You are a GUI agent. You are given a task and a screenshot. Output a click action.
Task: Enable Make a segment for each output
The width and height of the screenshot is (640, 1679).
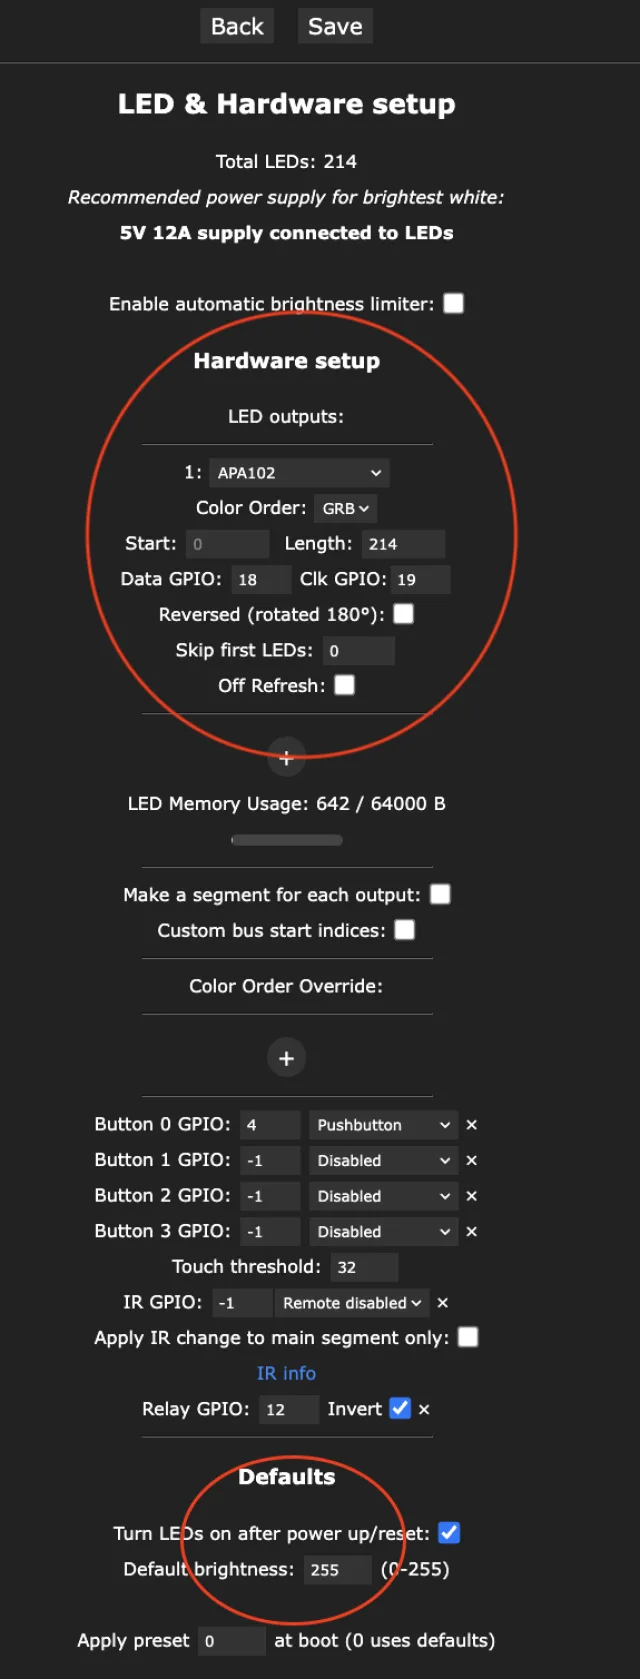point(440,894)
